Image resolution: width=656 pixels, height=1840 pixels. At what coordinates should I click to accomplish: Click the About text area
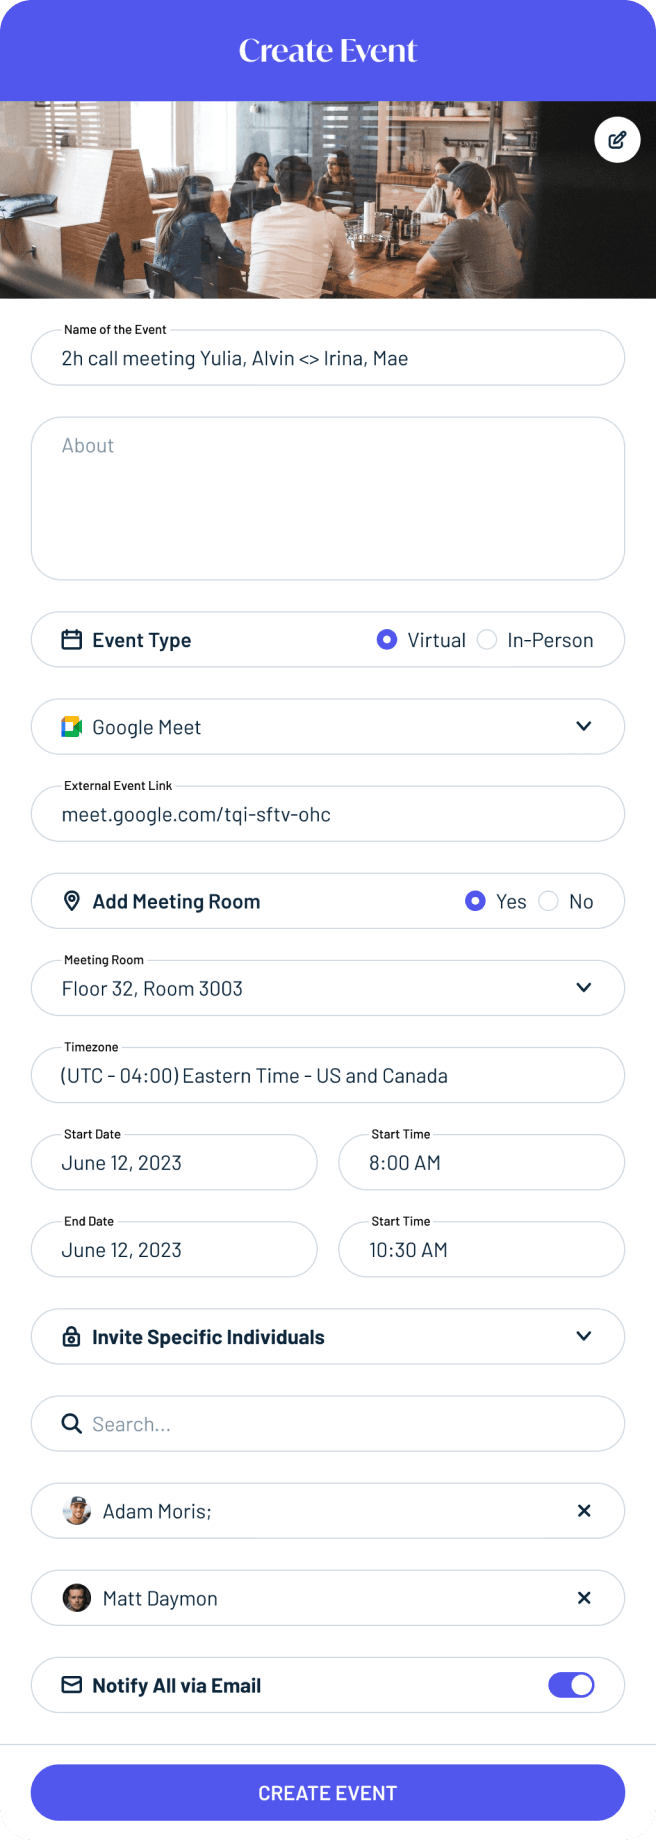[328, 498]
